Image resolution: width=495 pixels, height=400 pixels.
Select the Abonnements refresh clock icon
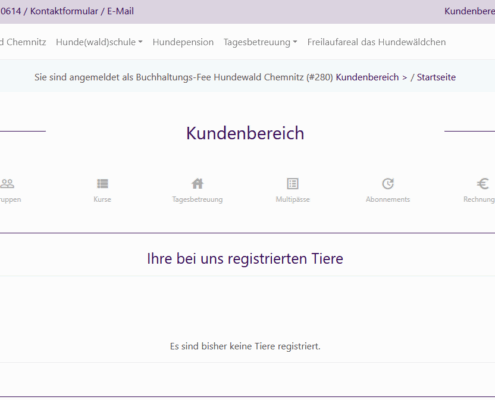pos(388,184)
